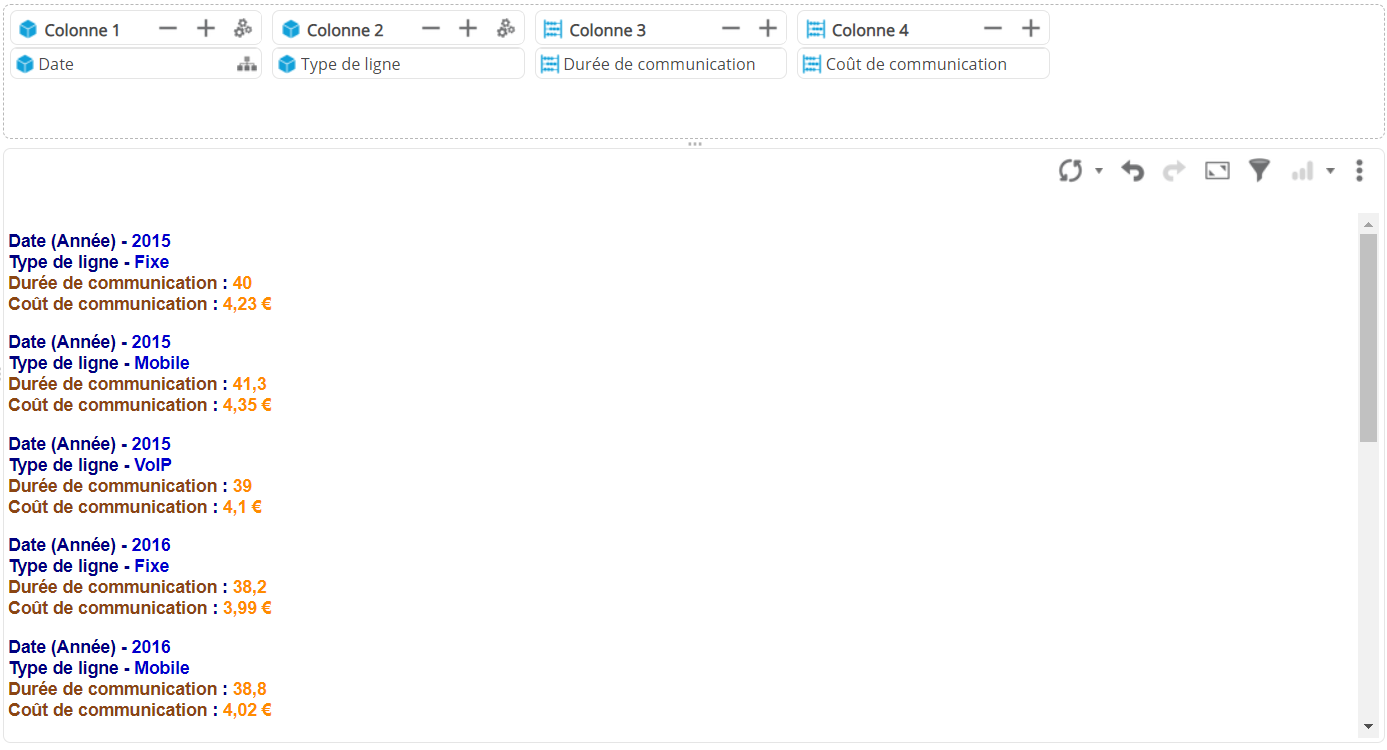Click the plus icon of Colonne 1
The image size is (1387, 750).
click(x=206, y=29)
